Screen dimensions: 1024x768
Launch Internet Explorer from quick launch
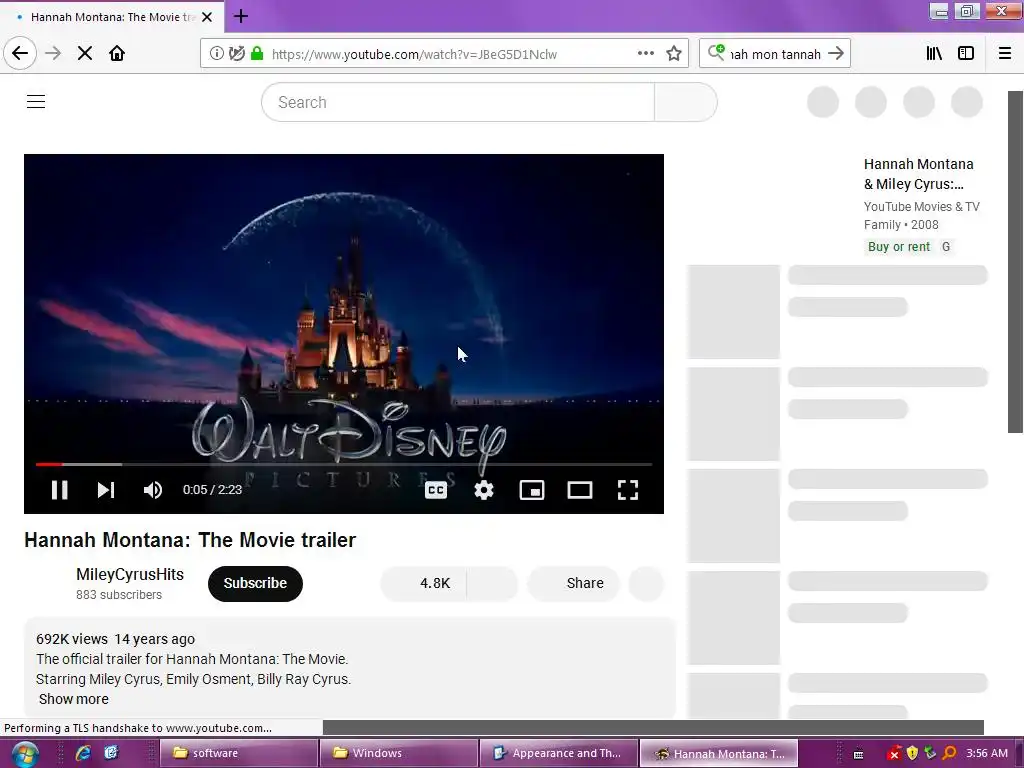(83, 753)
